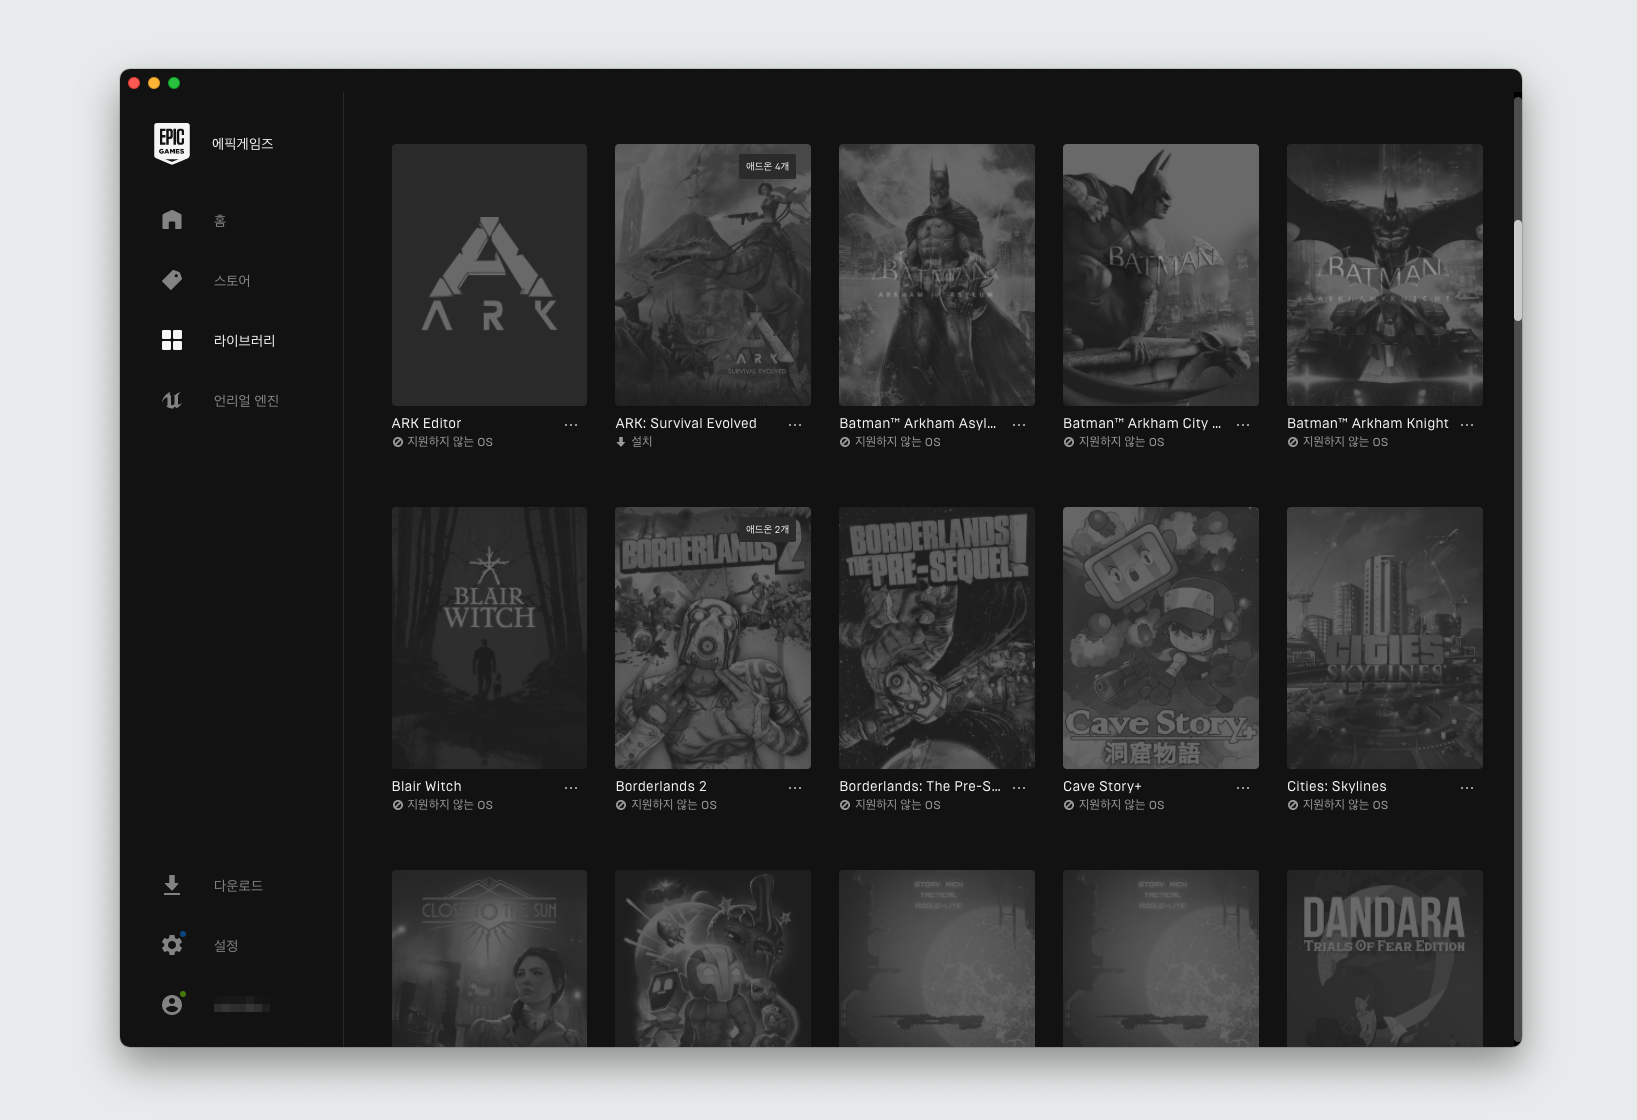1637x1120 pixels.
Task: Open more options for Borderlands 2
Action: coord(795,787)
